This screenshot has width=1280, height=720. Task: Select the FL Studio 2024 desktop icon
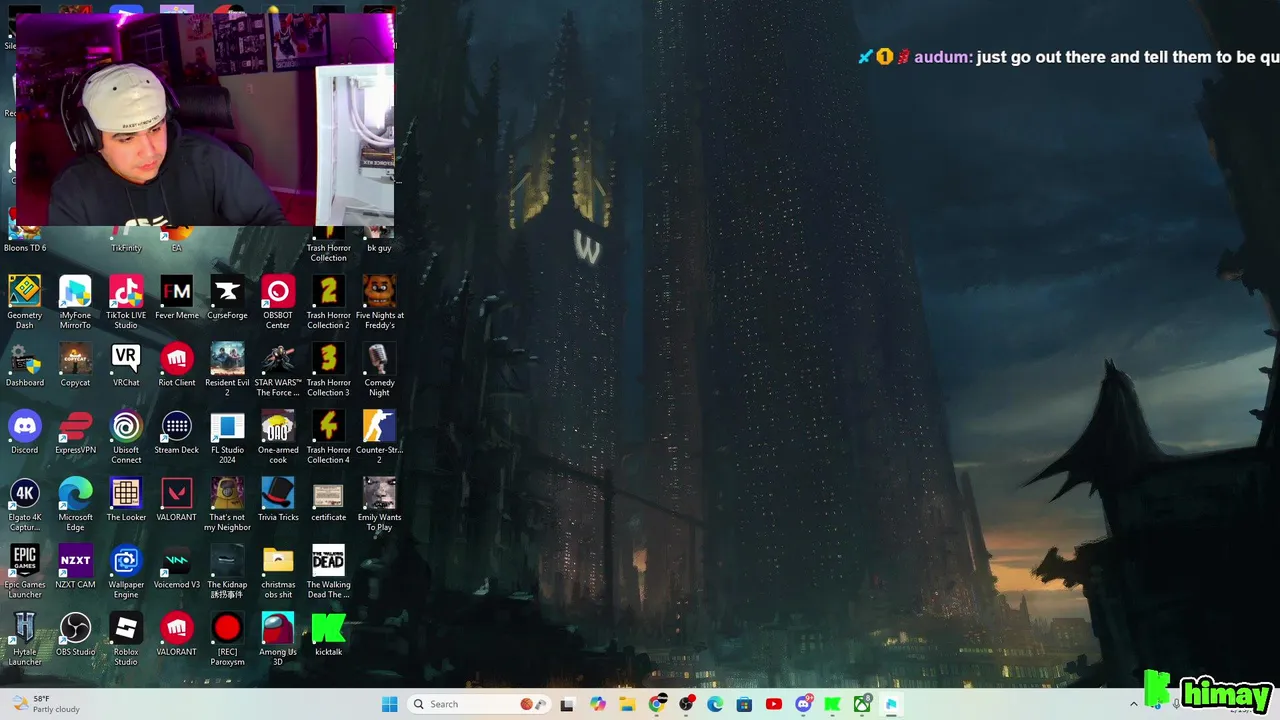pos(227,436)
